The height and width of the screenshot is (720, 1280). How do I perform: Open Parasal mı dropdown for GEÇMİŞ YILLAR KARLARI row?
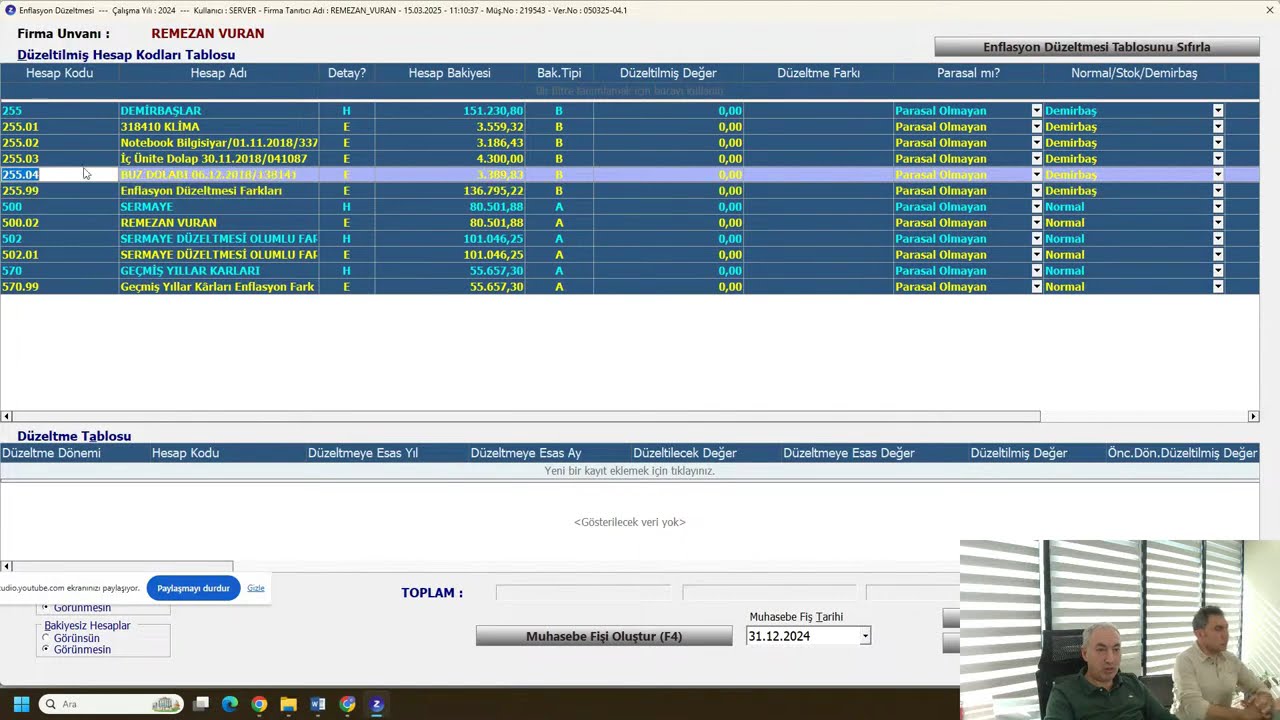point(1036,271)
